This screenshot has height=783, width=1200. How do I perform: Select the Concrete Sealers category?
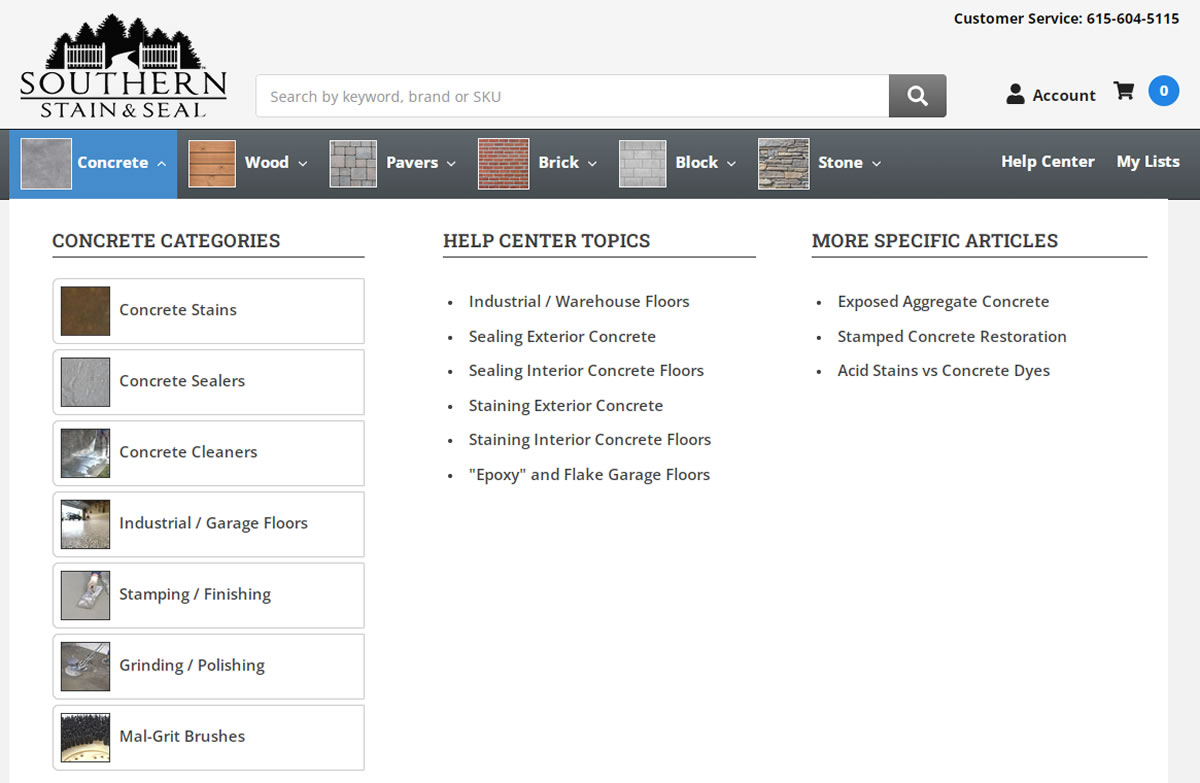pyautogui.click(x=182, y=381)
